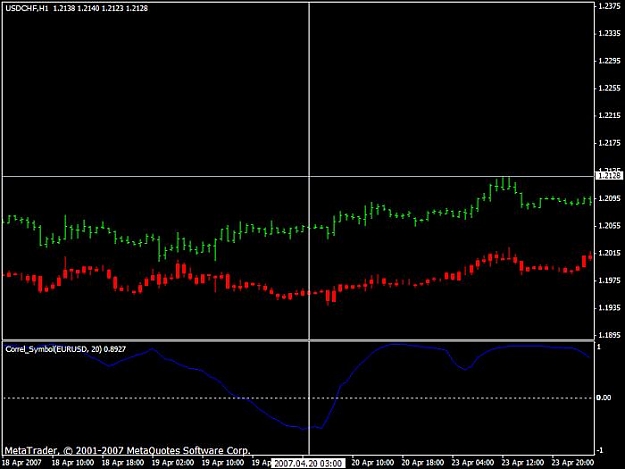Image resolution: width=625 pixels, height=469 pixels.
Task: Click price level 1.2375 on scale
Action: pos(610,6)
